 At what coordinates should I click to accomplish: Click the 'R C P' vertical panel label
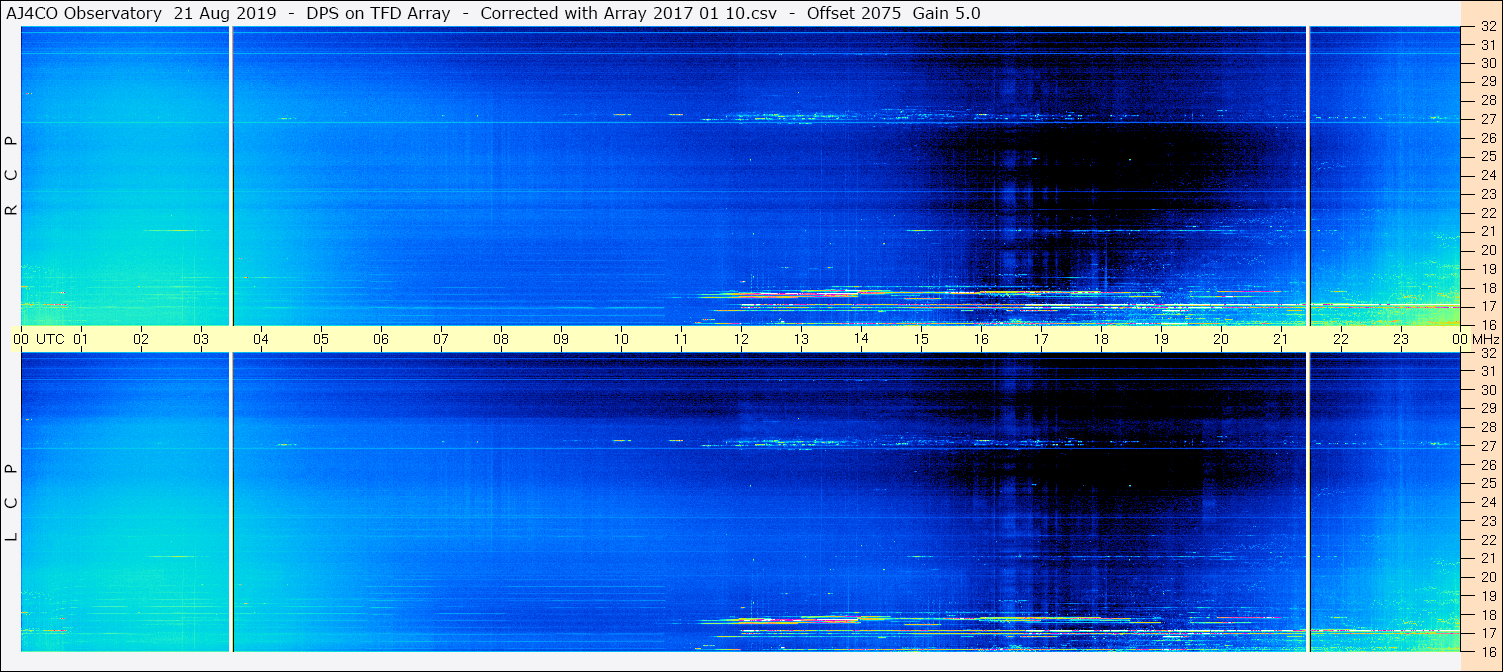coord(12,175)
